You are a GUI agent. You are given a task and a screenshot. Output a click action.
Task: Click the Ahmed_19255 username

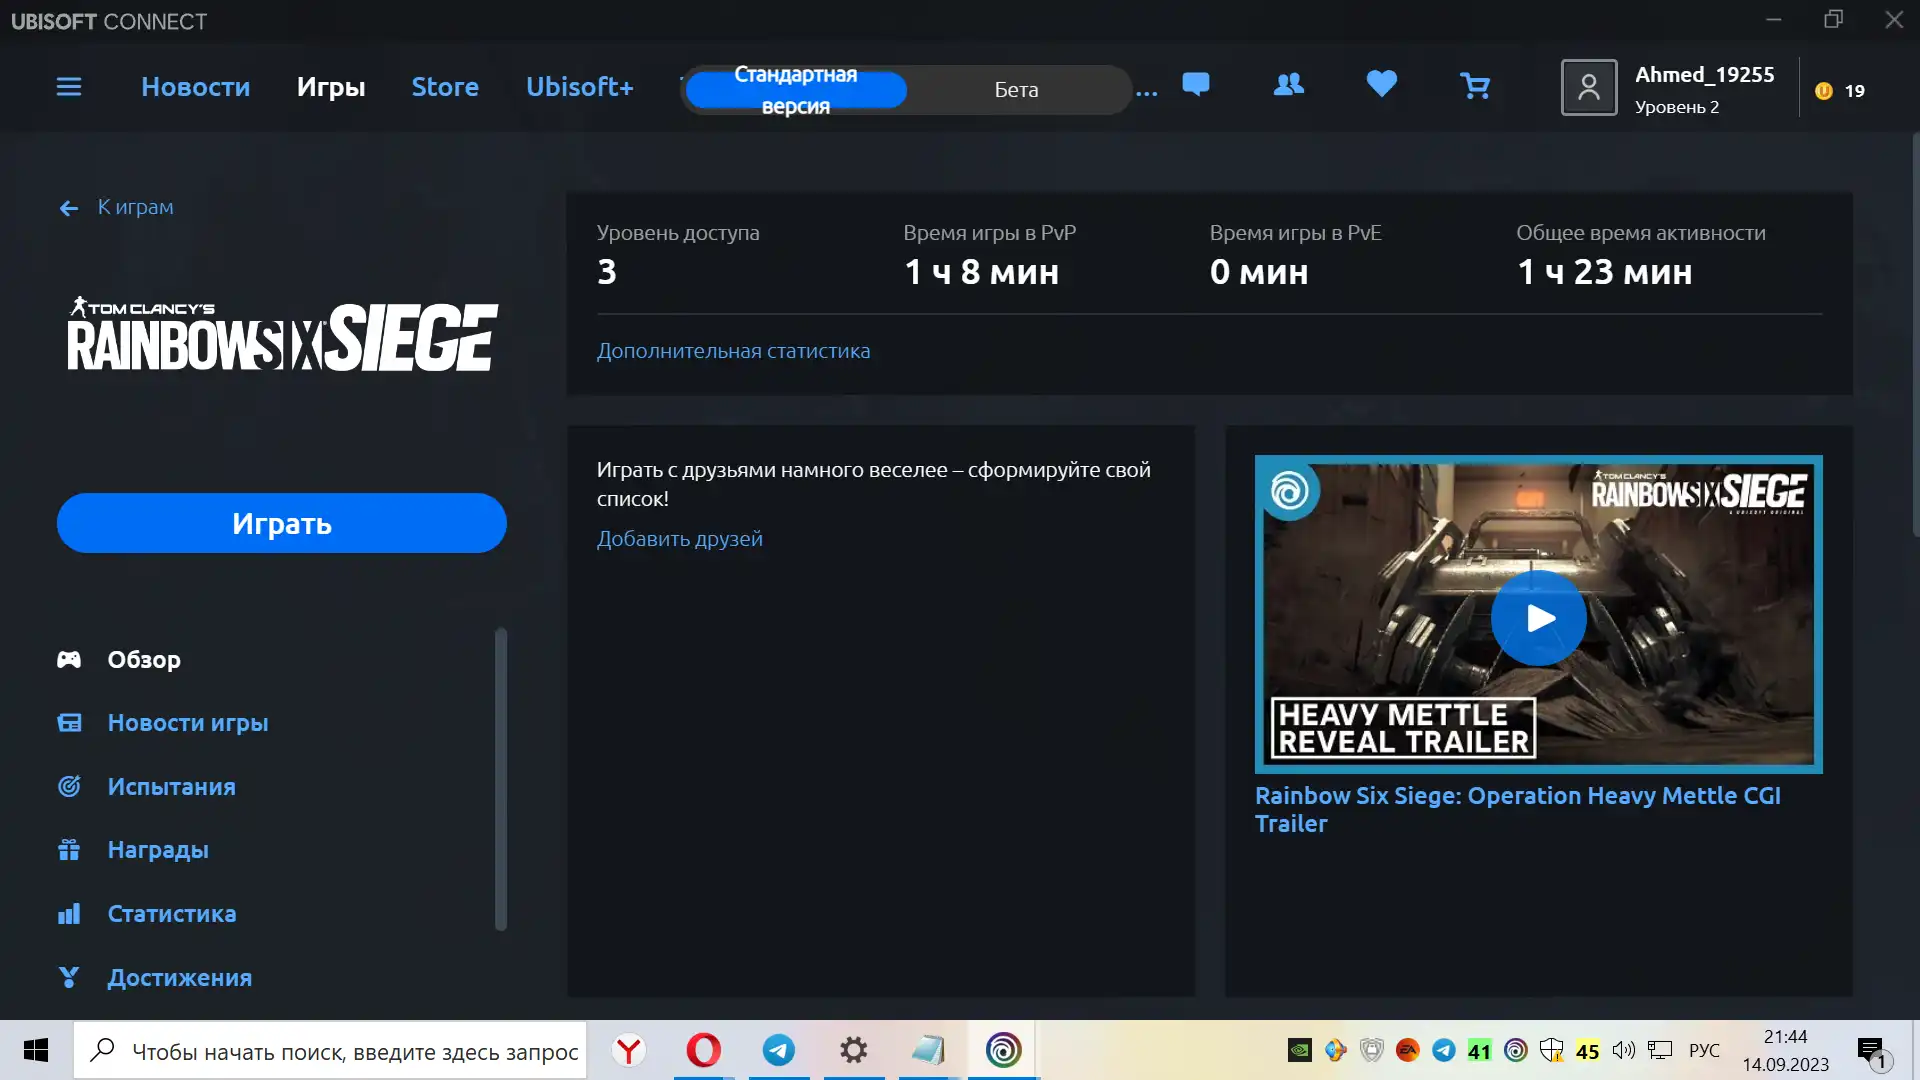point(1704,75)
